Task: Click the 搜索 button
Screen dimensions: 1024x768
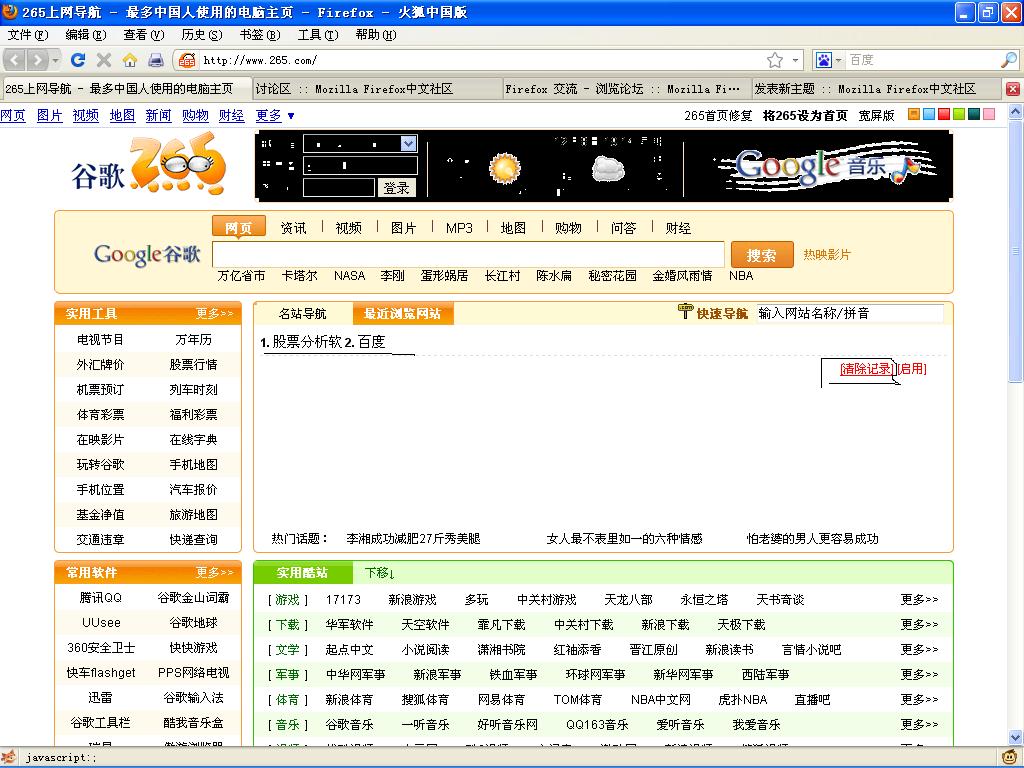Action: click(761, 255)
